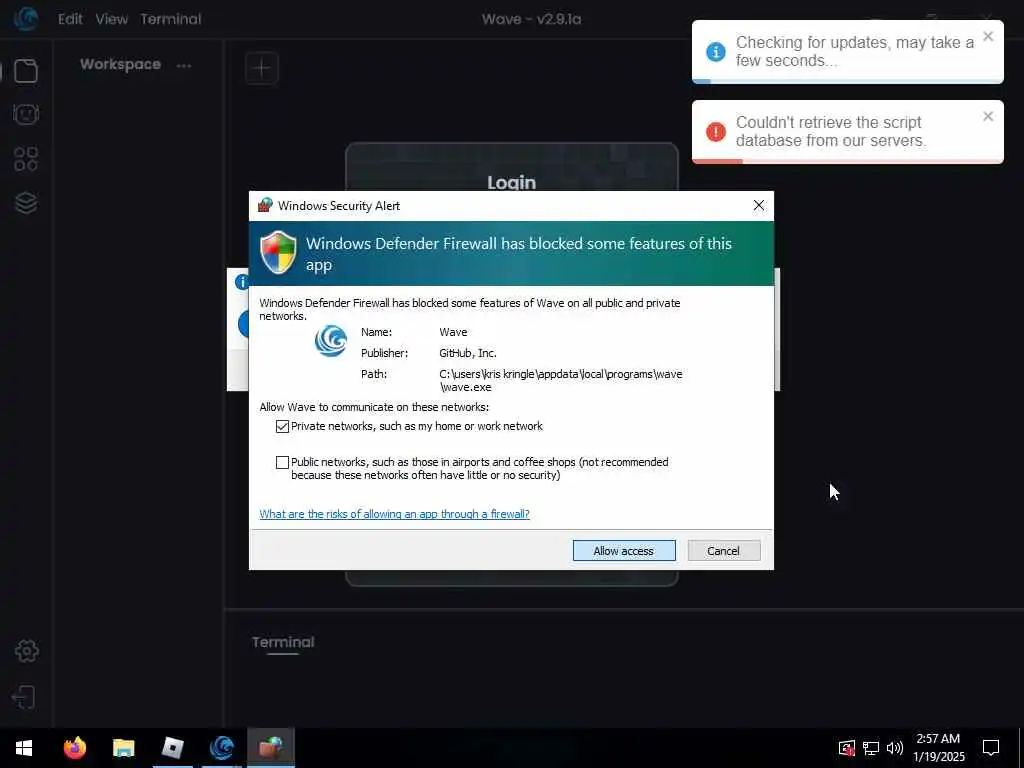This screenshot has width=1024, height=768.
Task: Open Workspace options ellipsis
Action: pyautogui.click(x=184, y=65)
